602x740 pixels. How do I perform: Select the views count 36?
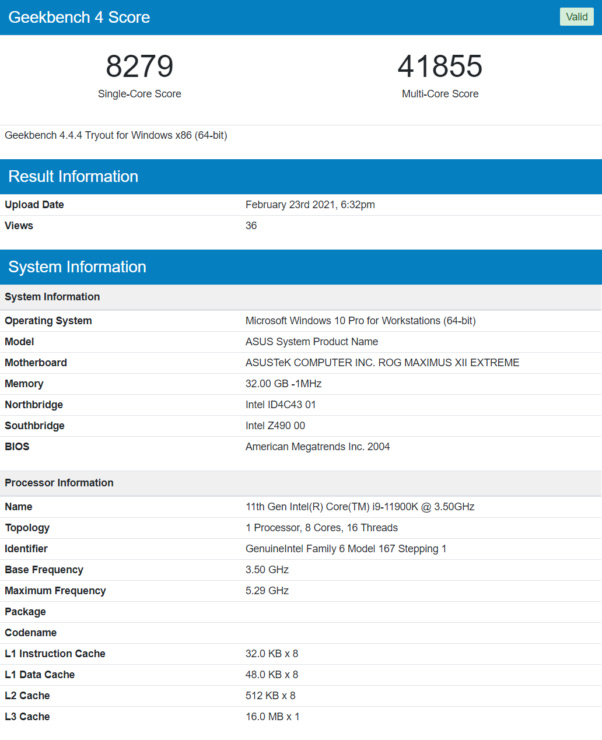[x=251, y=226]
